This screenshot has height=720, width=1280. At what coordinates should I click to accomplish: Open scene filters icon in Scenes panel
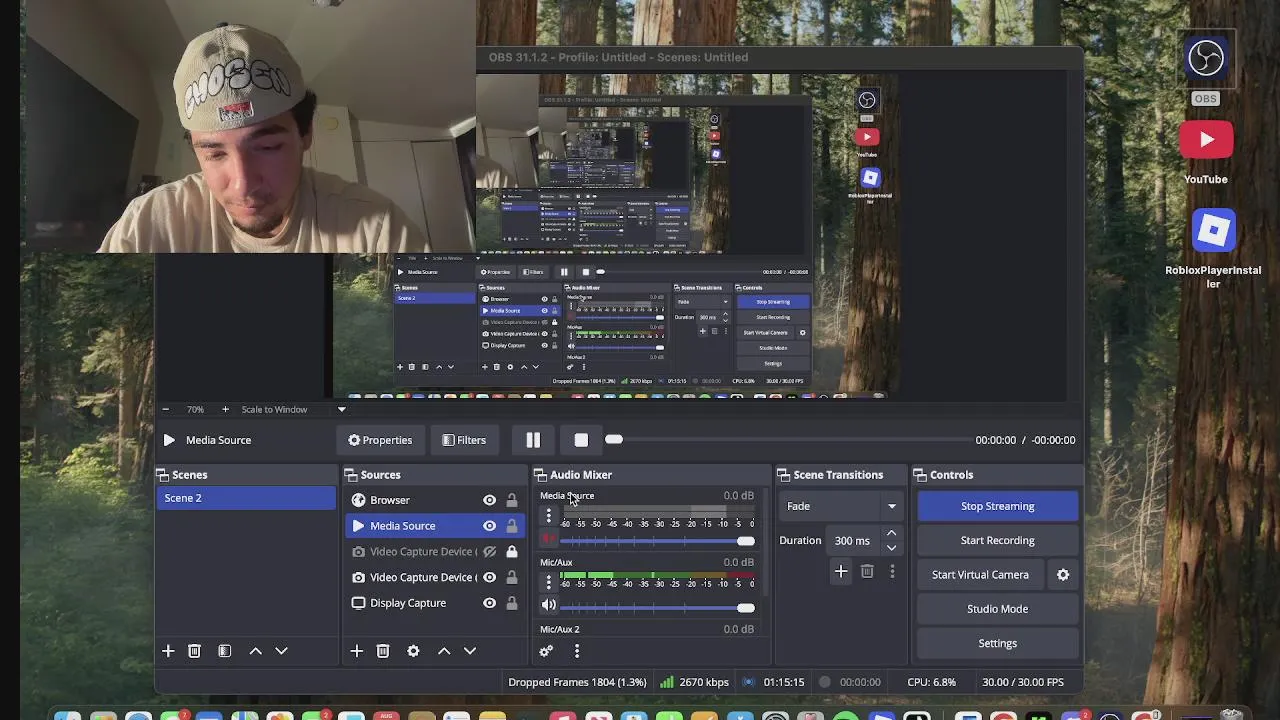225,651
